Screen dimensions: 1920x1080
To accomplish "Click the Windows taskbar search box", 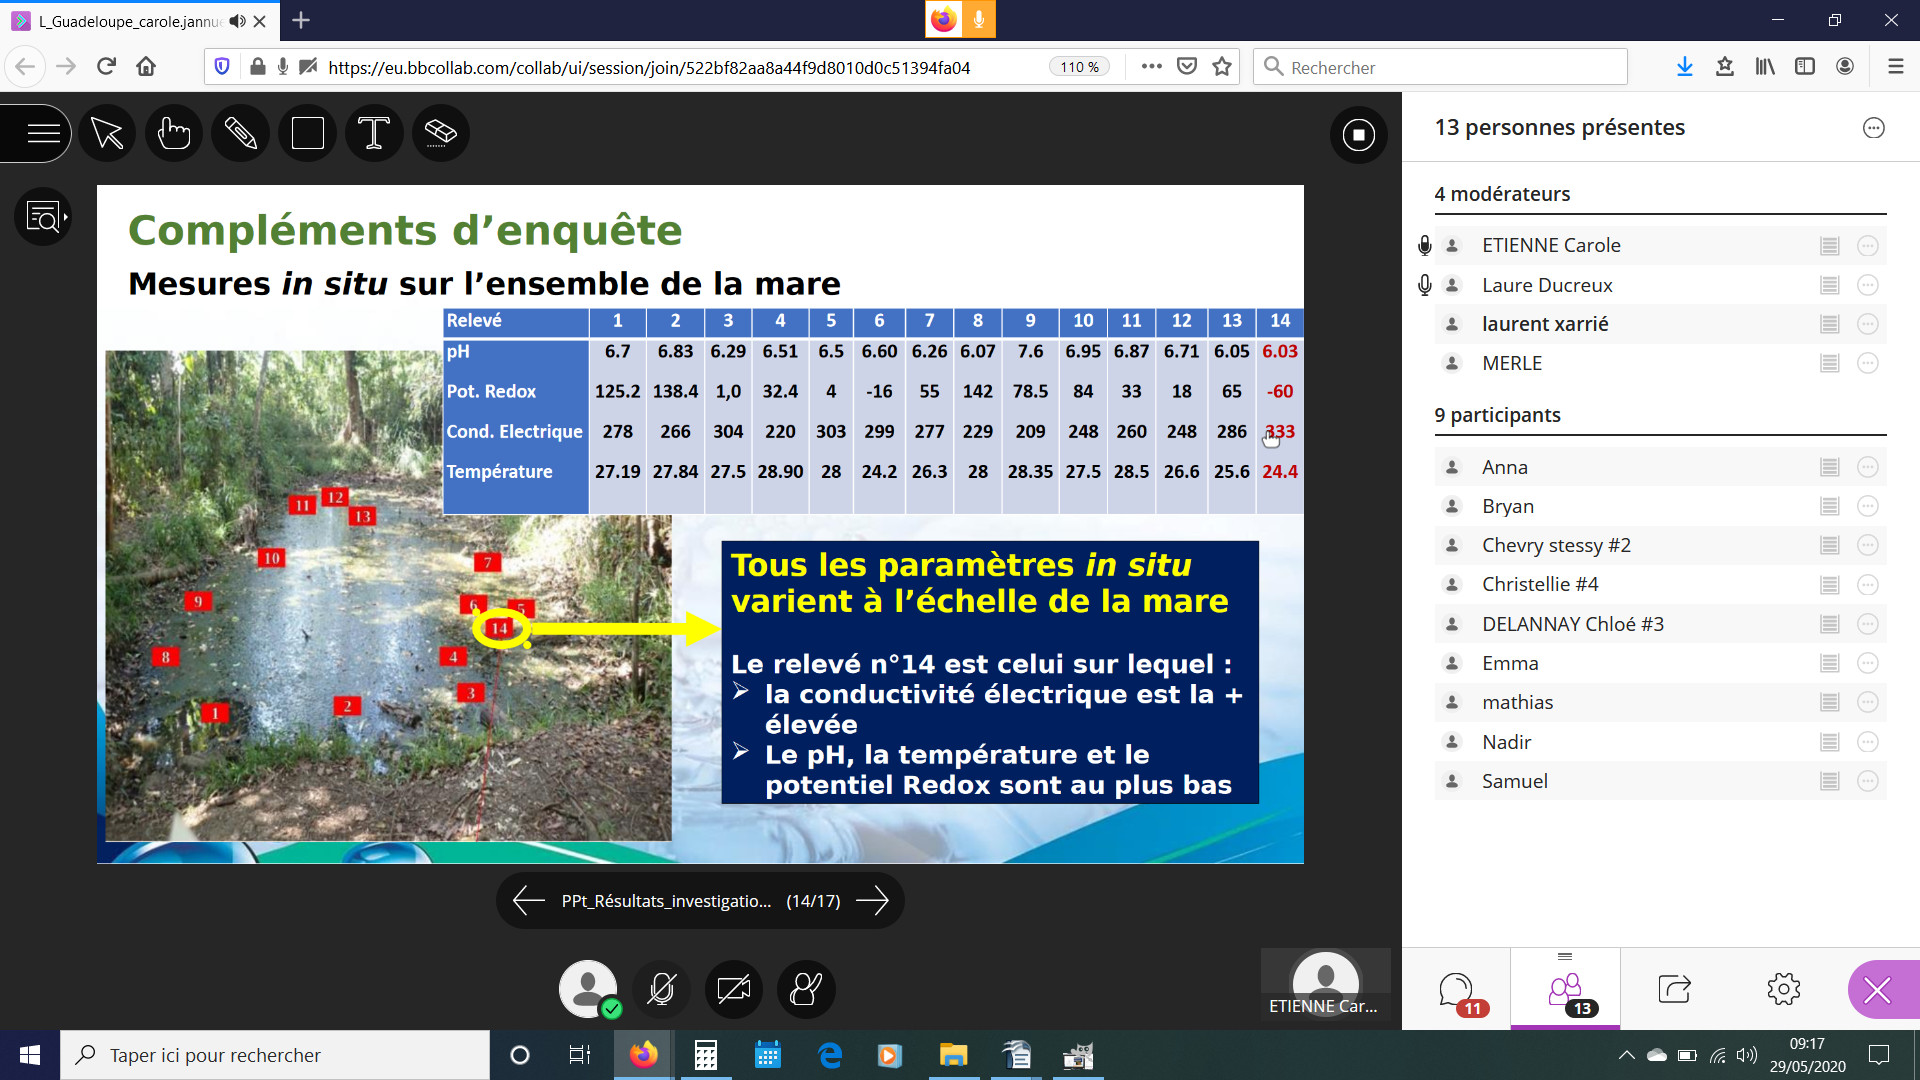I will [275, 1055].
